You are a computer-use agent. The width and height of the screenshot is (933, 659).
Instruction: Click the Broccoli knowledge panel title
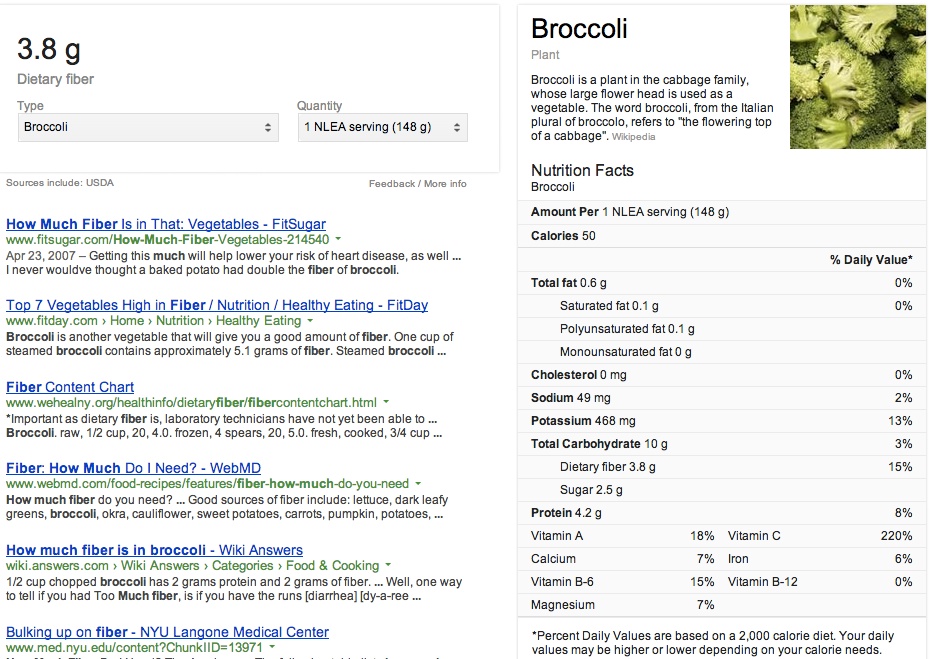point(579,29)
